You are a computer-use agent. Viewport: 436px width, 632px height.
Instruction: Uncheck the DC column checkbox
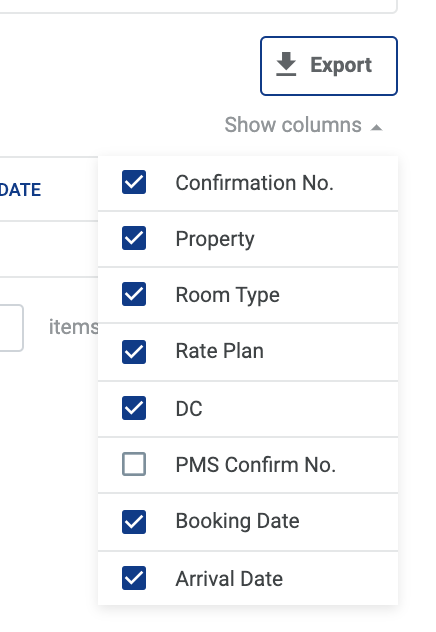tap(134, 408)
